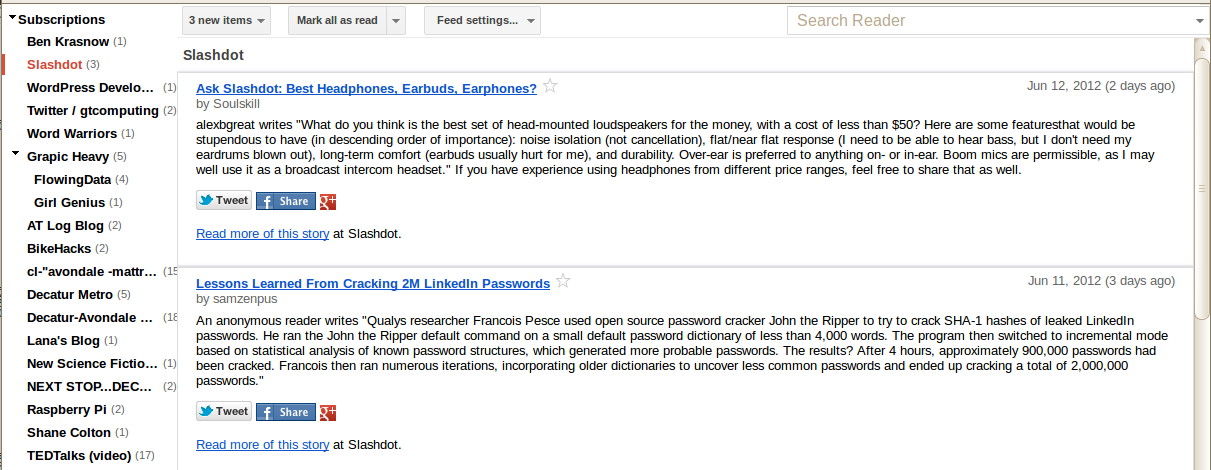The height and width of the screenshot is (470, 1211).
Task: Star the Best Headphones article
Action: click(x=550, y=86)
